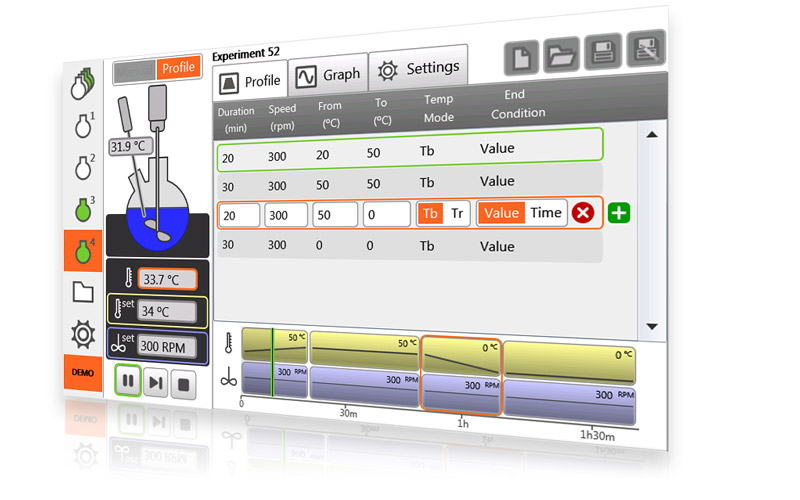Viewport: 800px width, 500px height.
Task: Open the Settings tab
Action: [418, 68]
